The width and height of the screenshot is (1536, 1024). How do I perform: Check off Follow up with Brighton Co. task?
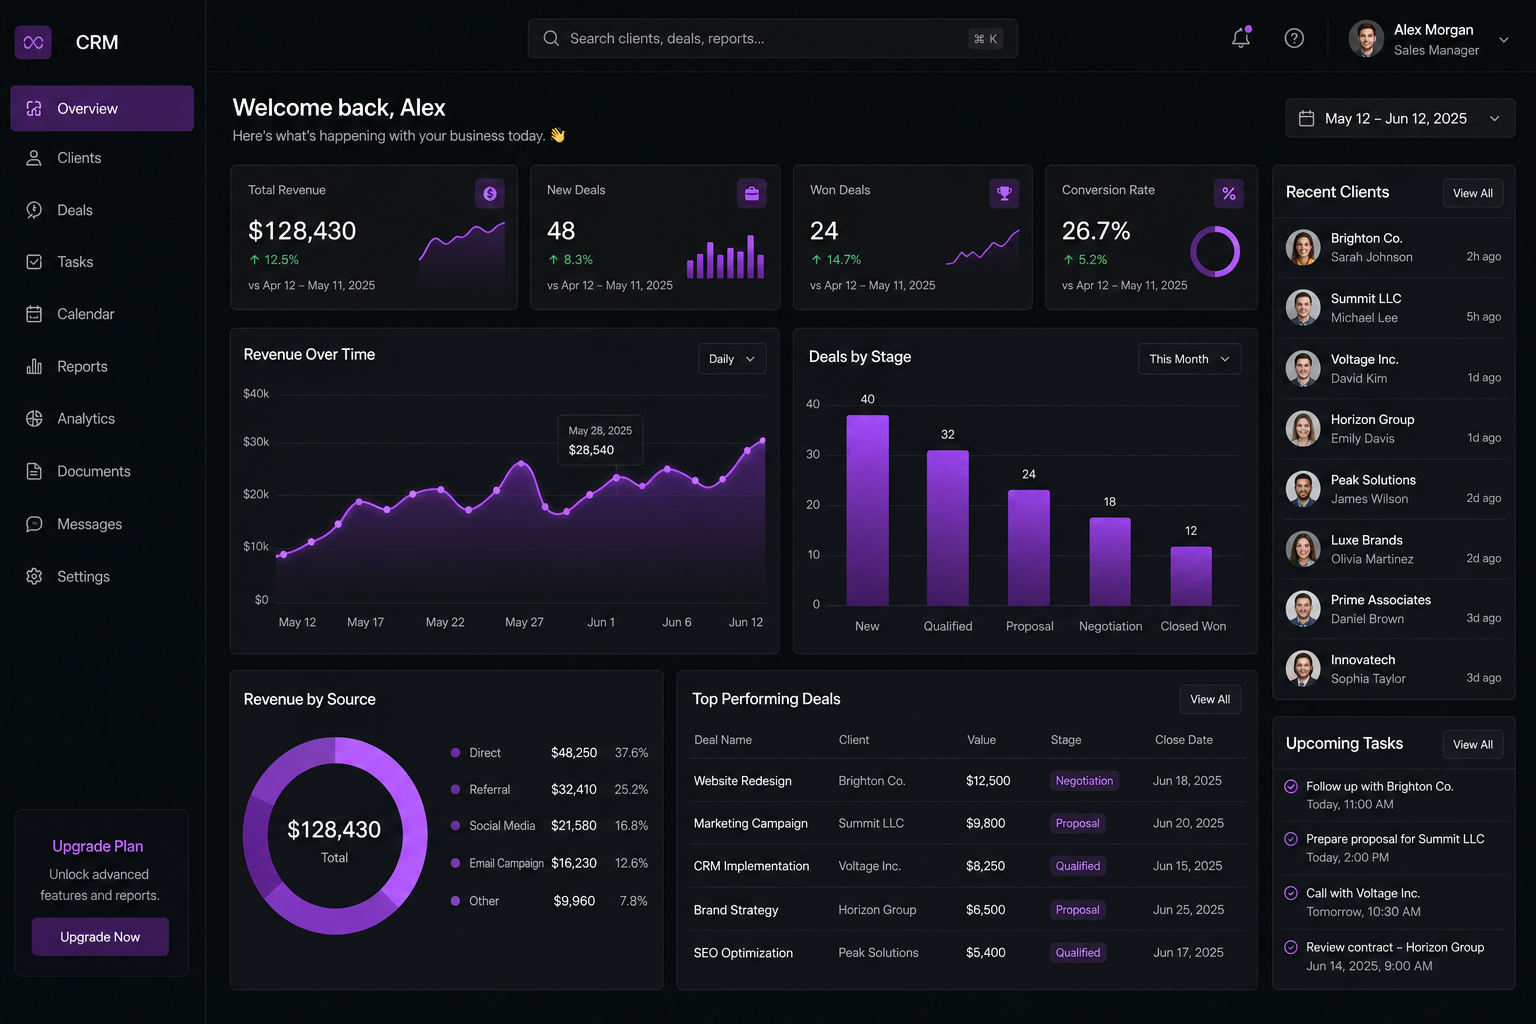[1291, 786]
